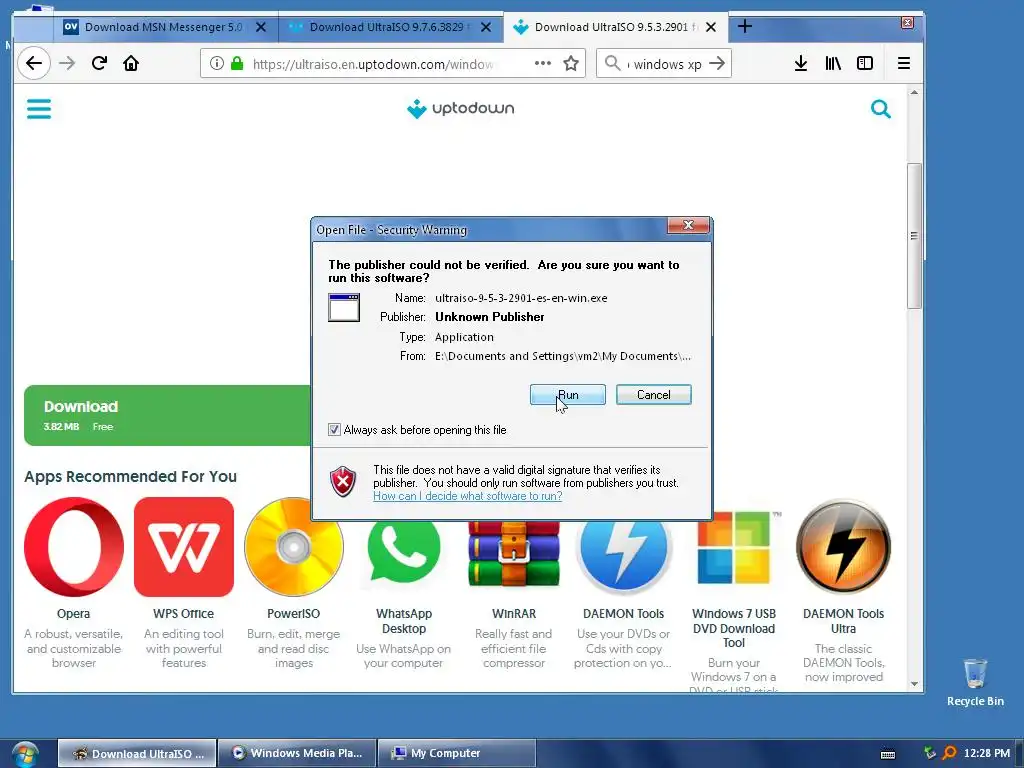Click the 12:28 PM taskbar clock

(986, 754)
